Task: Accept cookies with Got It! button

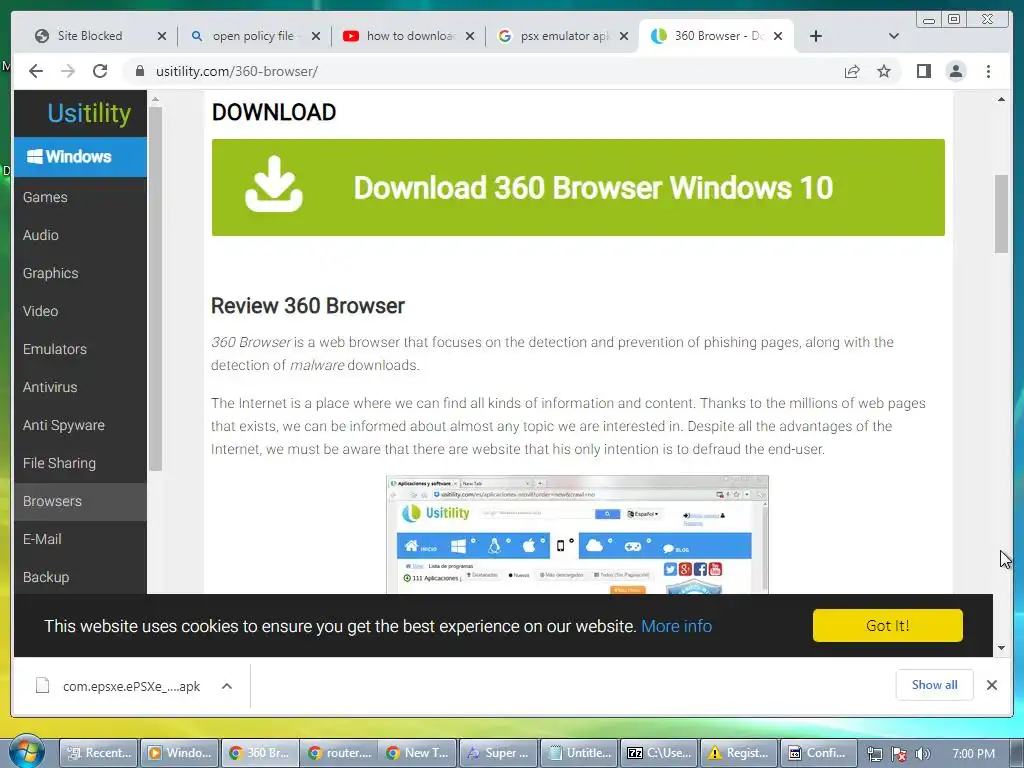Action: [x=888, y=626]
